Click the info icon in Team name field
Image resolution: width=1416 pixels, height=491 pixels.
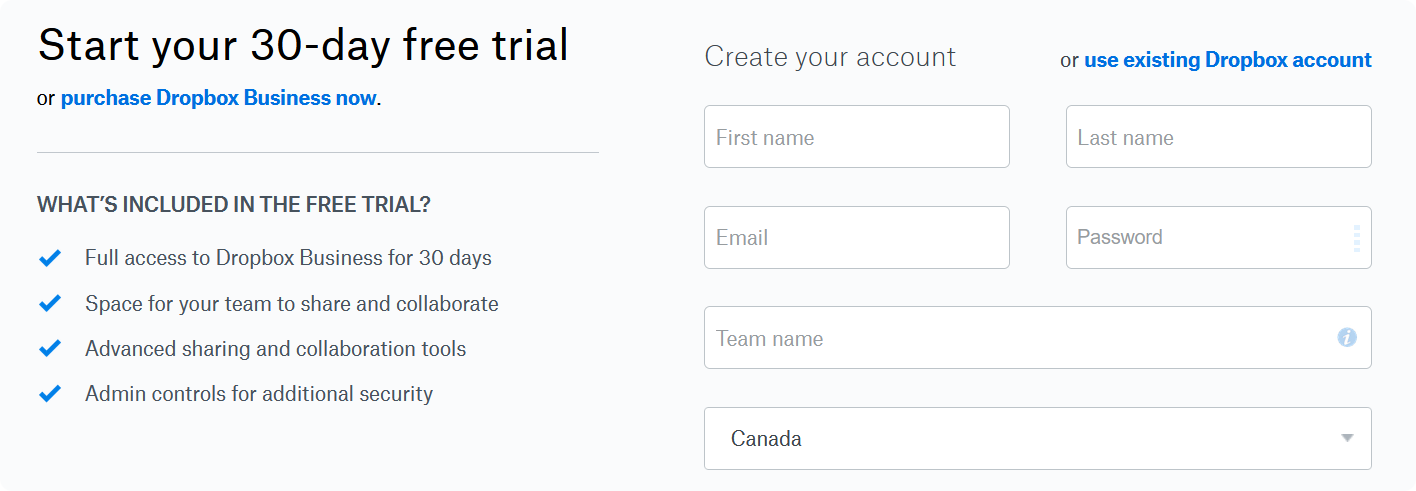1347,338
